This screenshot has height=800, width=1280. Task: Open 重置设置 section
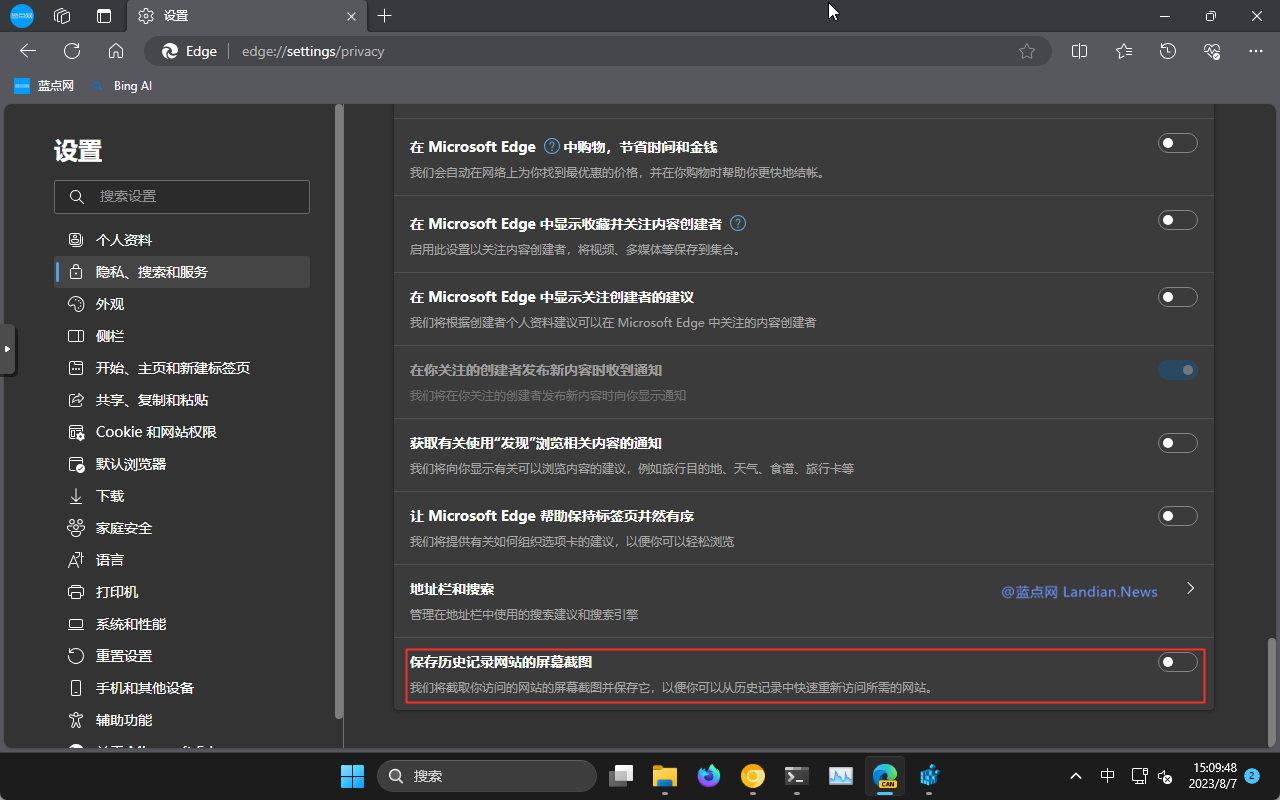(182, 656)
